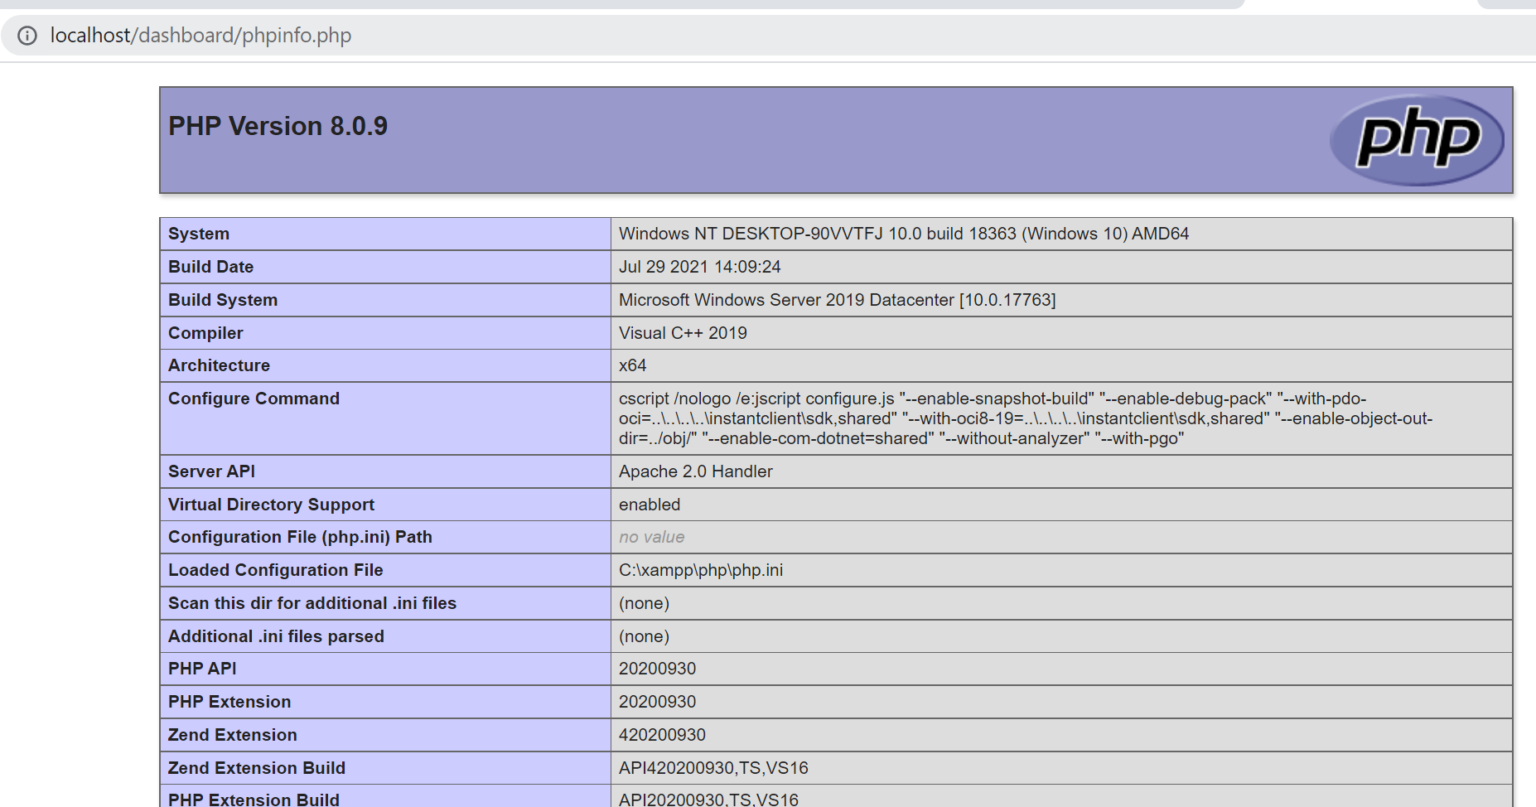This screenshot has width=1536, height=807.
Task: Click the Virtual Directory Support enabled value
Action: [x=649, y=505]
